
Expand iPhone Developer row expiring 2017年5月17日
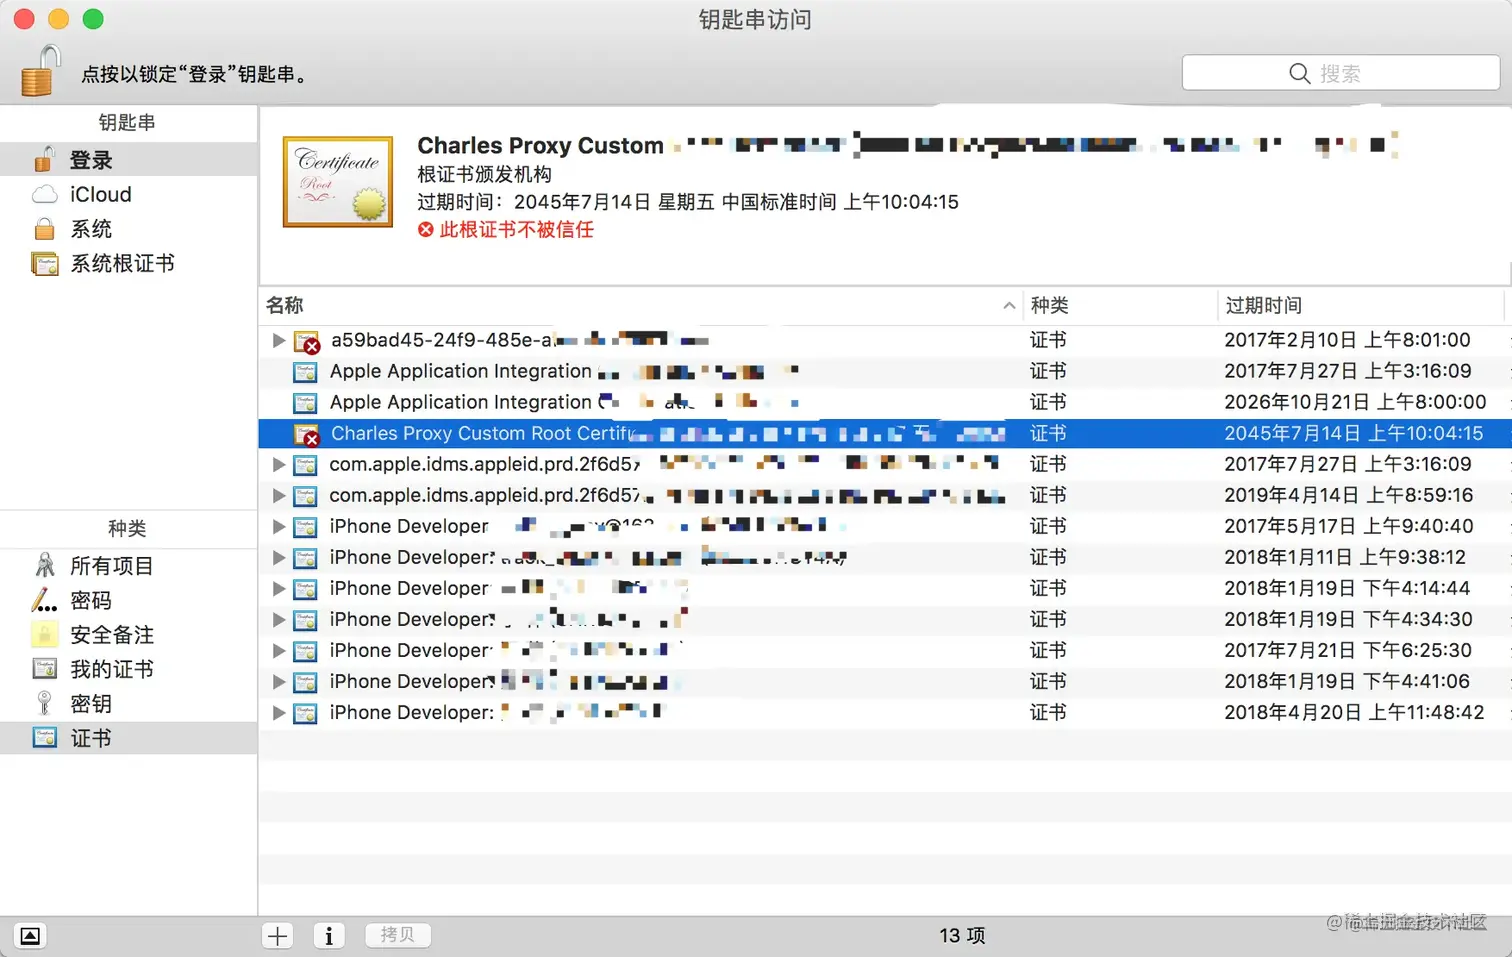[x=279, y=526]
